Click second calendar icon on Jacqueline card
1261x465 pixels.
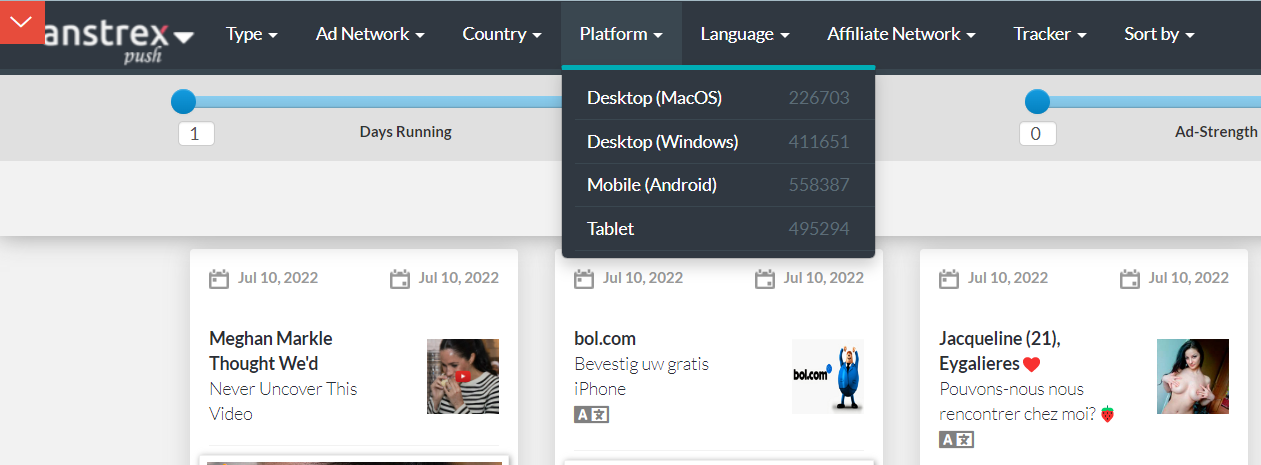point(1130,278)
